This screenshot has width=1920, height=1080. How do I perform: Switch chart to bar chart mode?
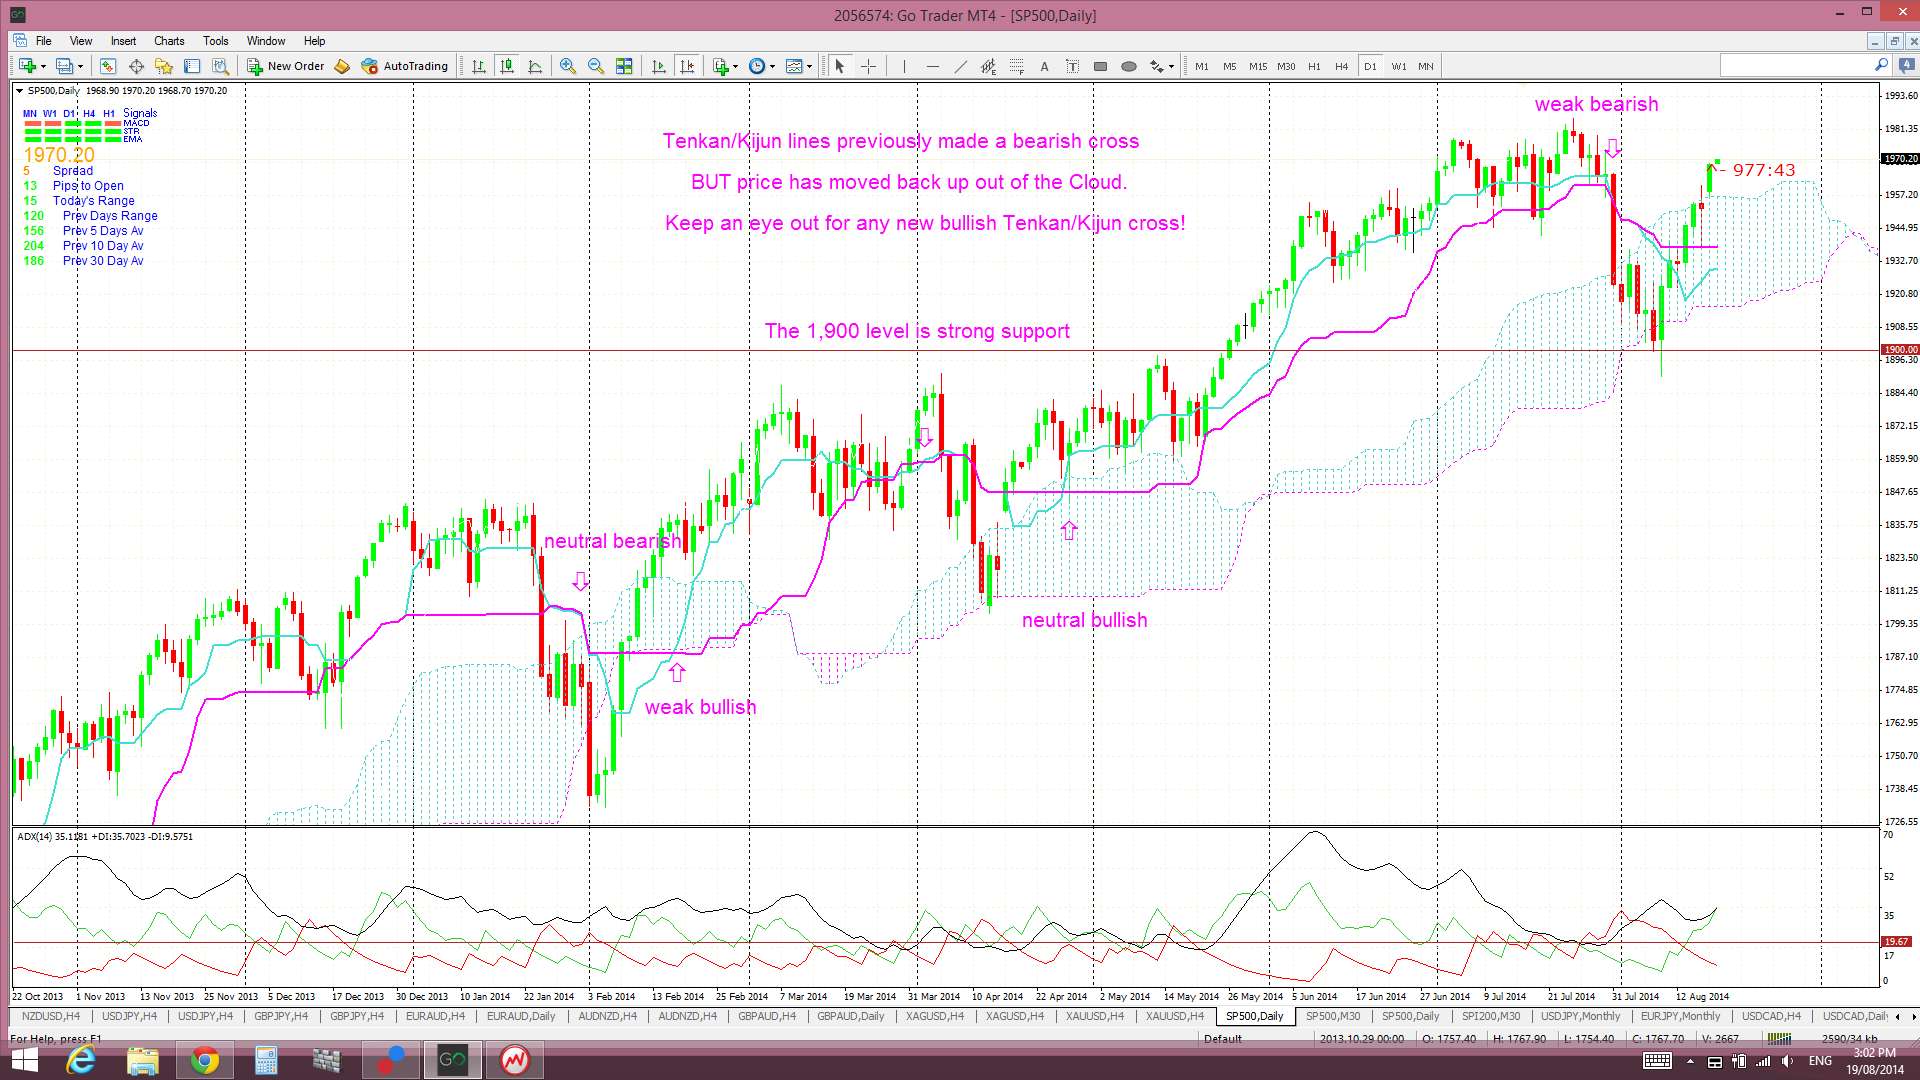click(x=479, y=66)
